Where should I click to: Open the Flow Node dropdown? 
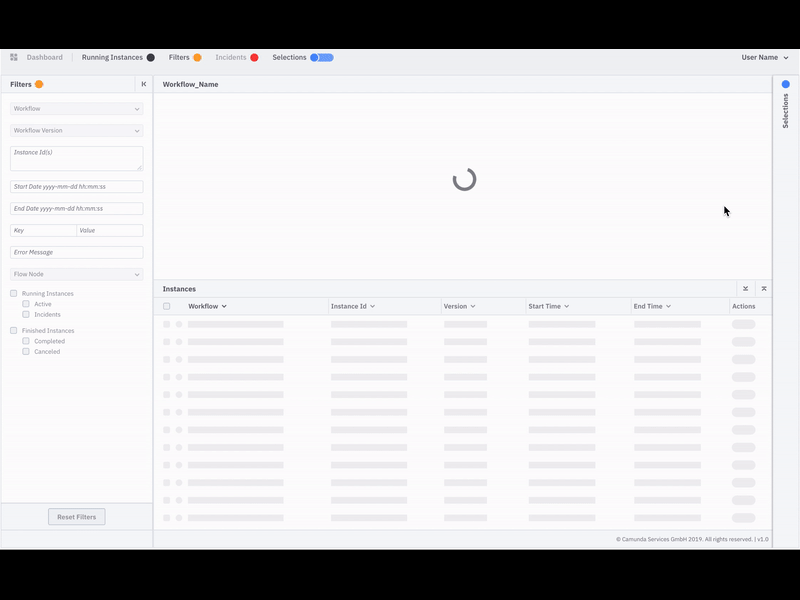[x=77, y=273]
